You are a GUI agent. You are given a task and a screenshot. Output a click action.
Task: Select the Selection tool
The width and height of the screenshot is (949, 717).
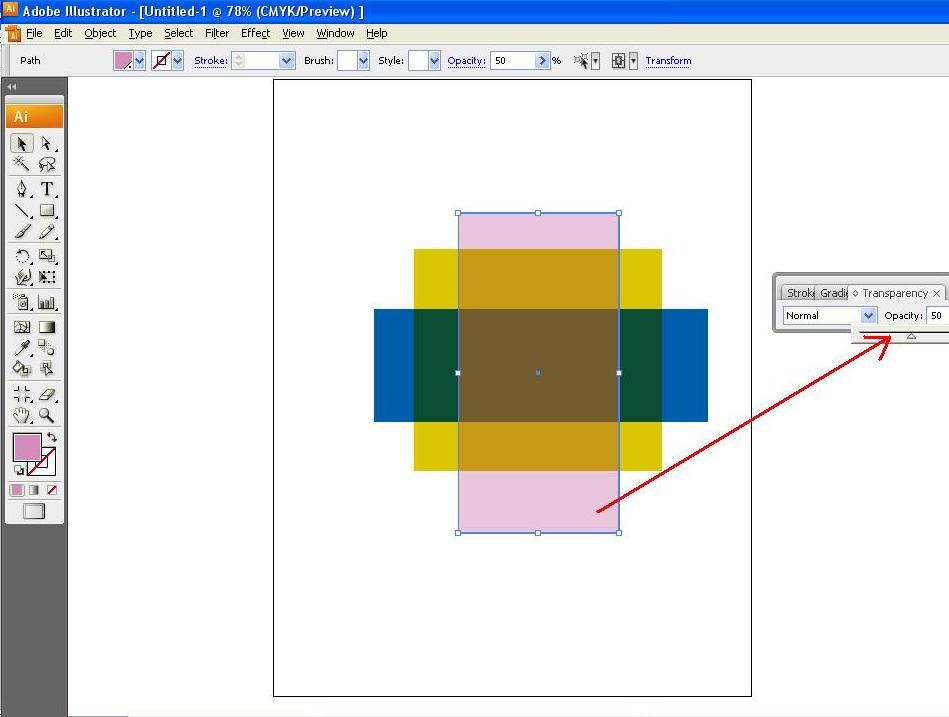tap(20, 145)
